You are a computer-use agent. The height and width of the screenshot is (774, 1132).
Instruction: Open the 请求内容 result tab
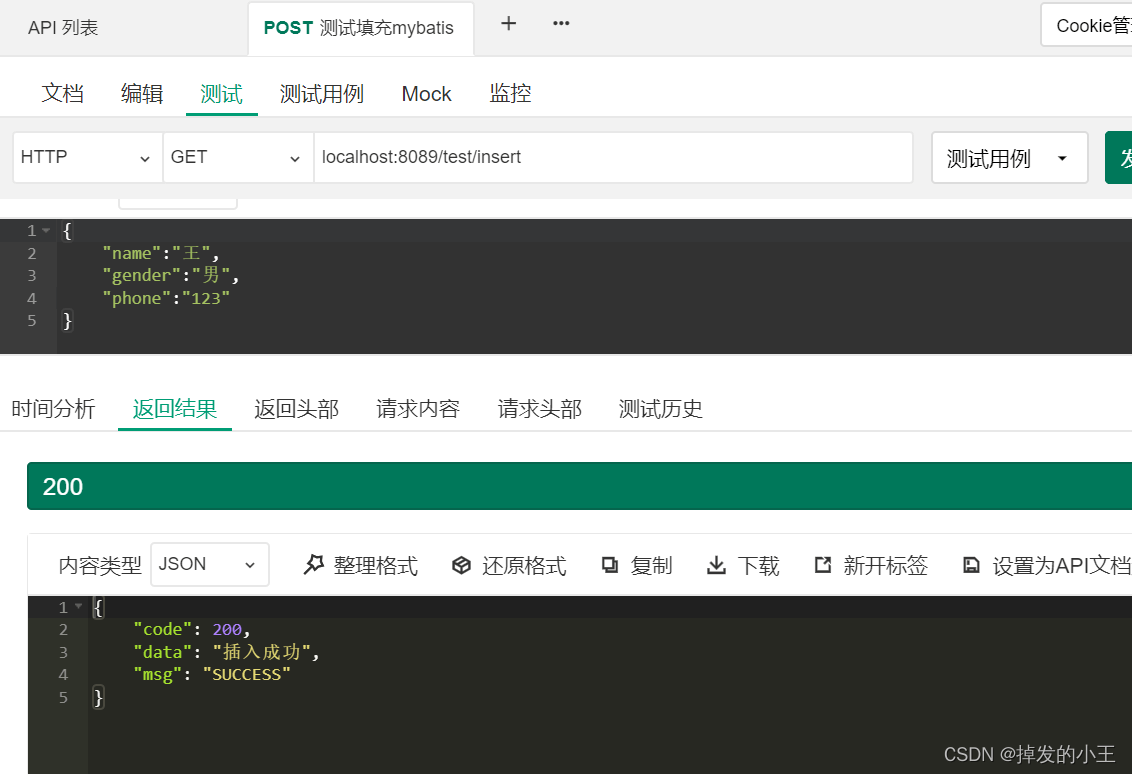point(418,409)
